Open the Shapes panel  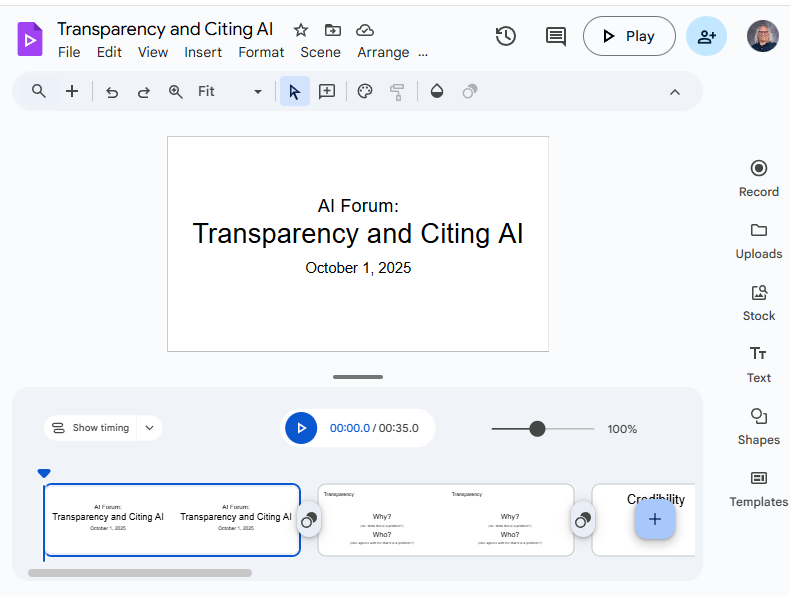point(759,427)
